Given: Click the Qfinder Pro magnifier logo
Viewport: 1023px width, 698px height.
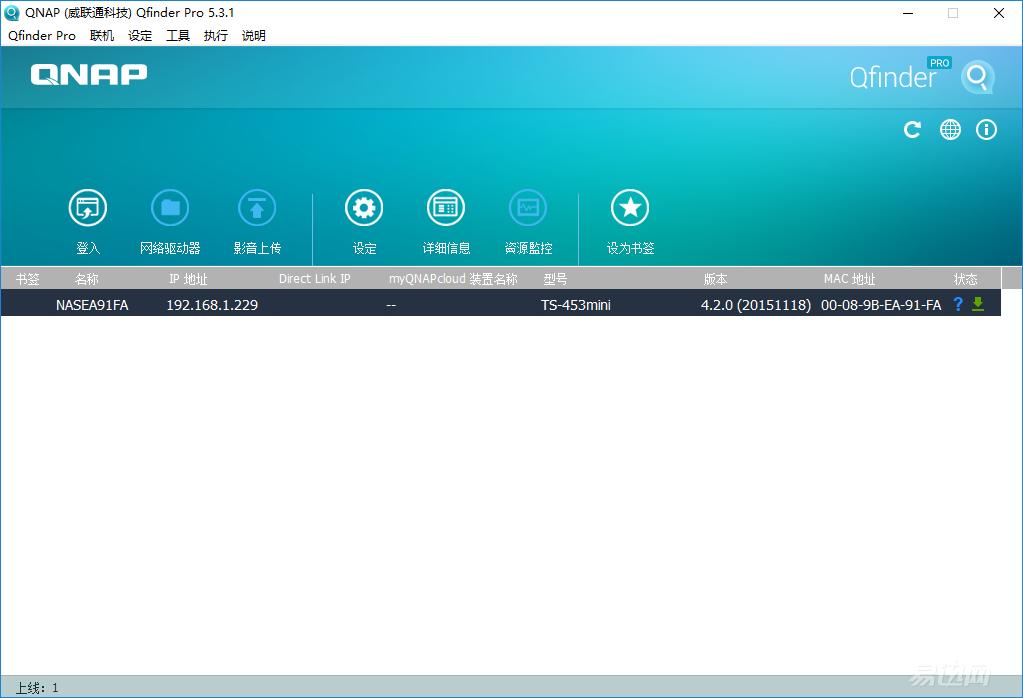Looking at the screenshot, I should 977,77.
